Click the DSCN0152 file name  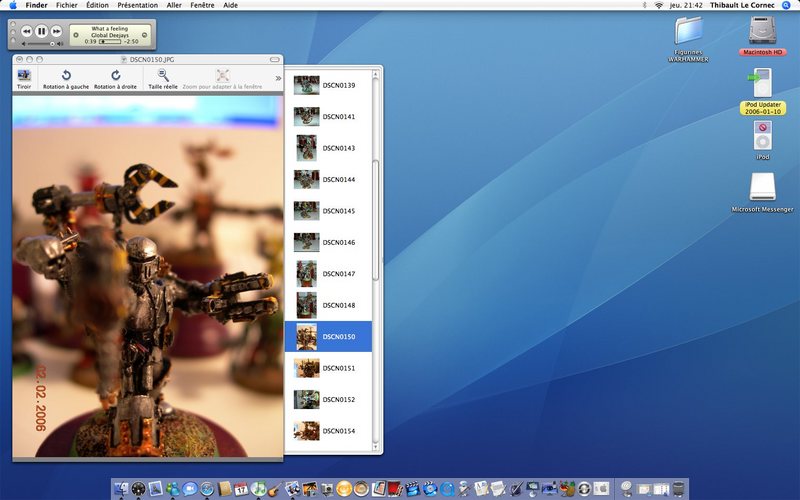pyautogui.click(x=339, y=399)
